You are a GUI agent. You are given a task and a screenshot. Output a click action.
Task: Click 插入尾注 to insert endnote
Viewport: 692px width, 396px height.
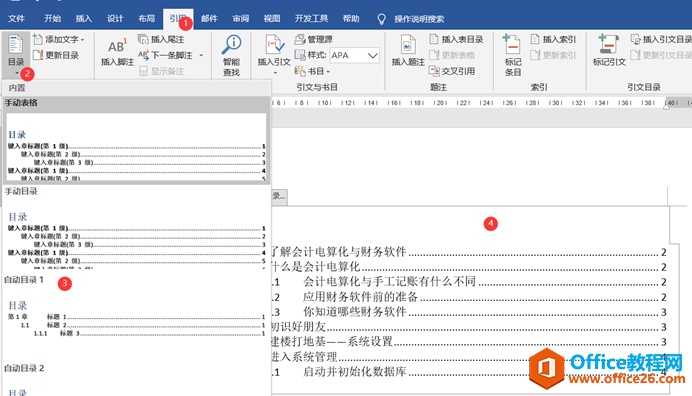point(161,39)
